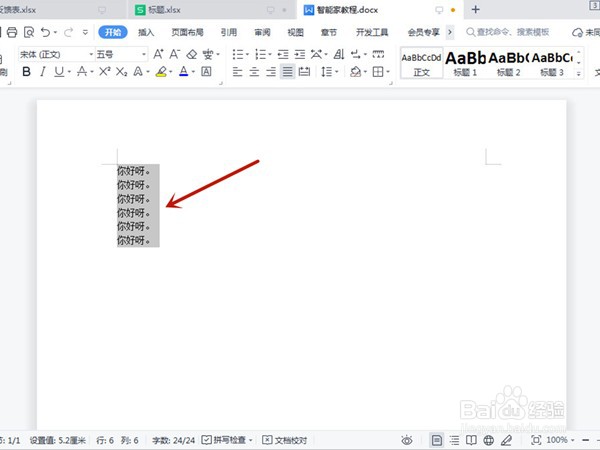Open Chinese layout tool
Image resolution: width=600 pixels, height=450 pixels.
click(x=316, y=54)
